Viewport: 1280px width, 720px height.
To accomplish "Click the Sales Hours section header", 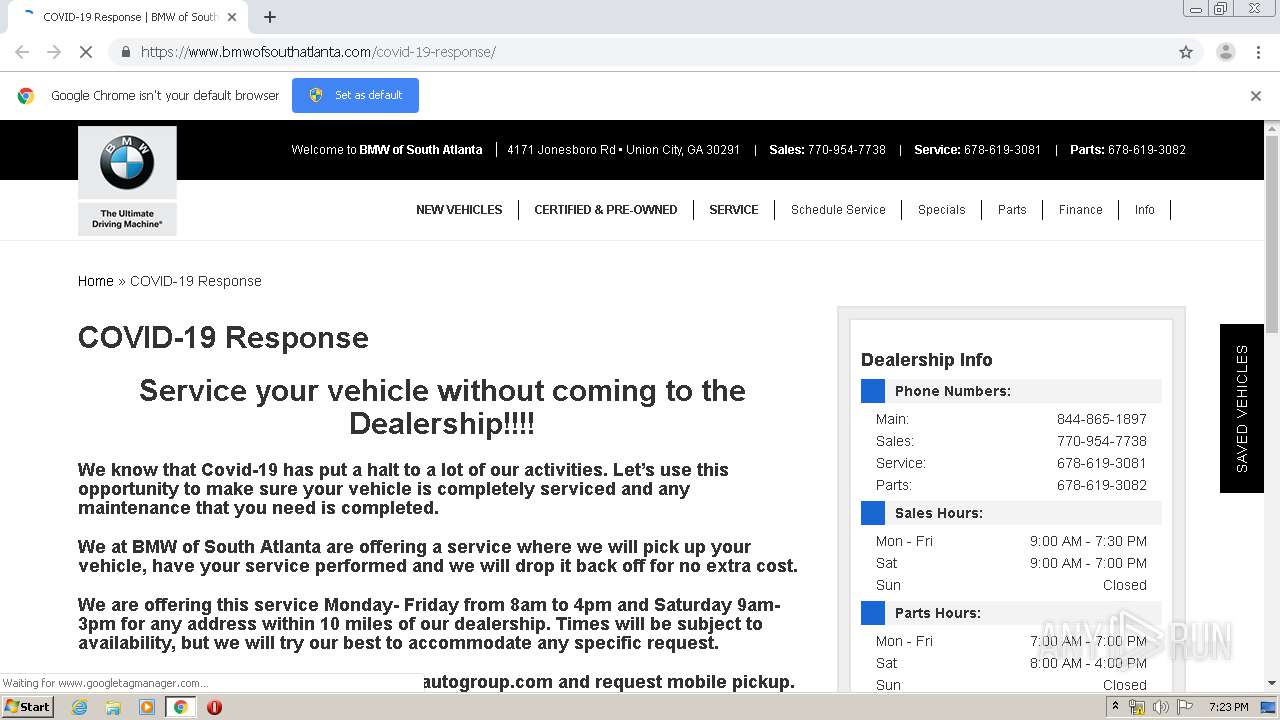I will click(1011, 513).
